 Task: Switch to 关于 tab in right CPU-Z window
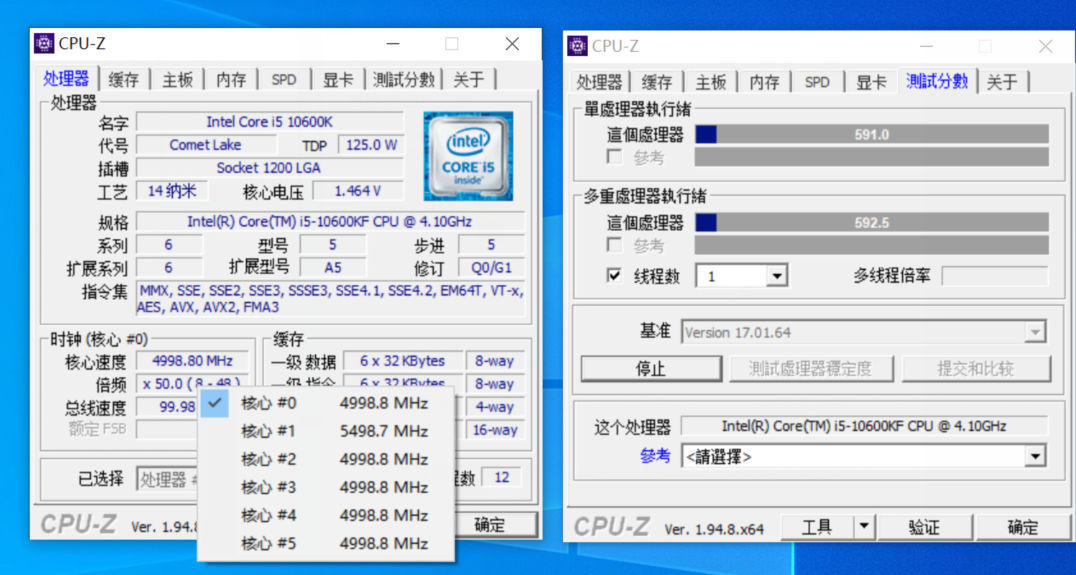[x=1002, y=82]
